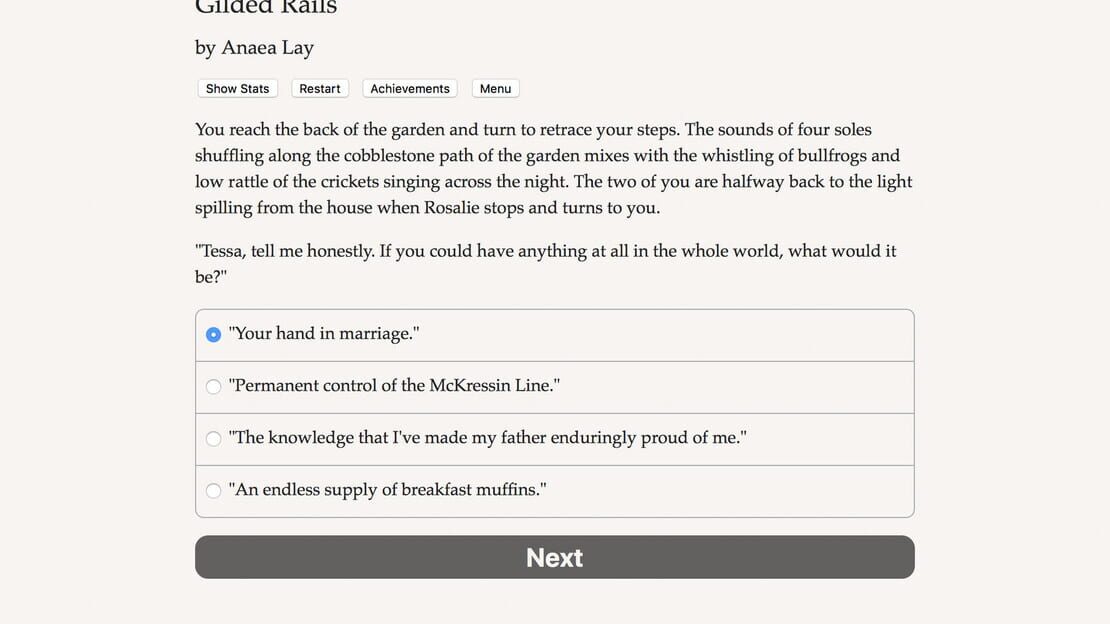The width and height of the screenshot is (1110, 624).
Task: Click the word "be?" ending Rosalie's question
Action: coord(211,277)
